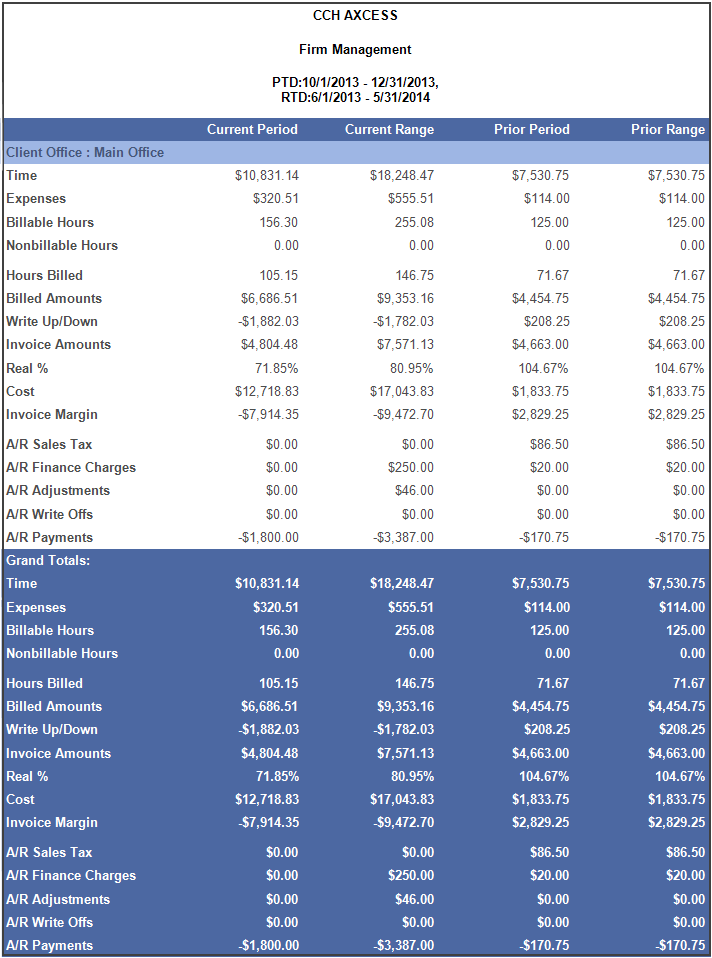The width and height of the screenshot is (712, 958).
Task: Click the CCH AXCESS report title
Action: coord(355,16)
